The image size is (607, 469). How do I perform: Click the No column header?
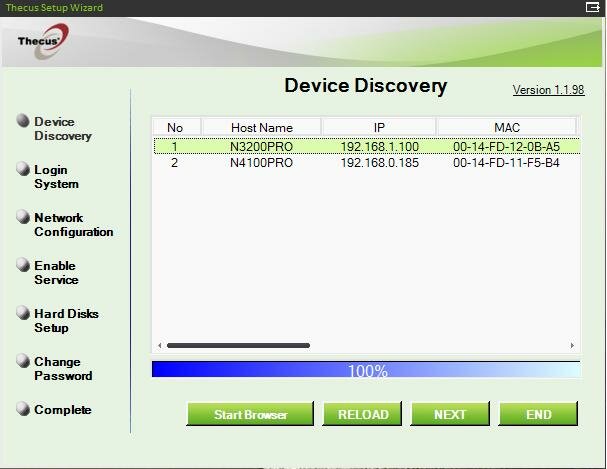[x=177, y=127]
